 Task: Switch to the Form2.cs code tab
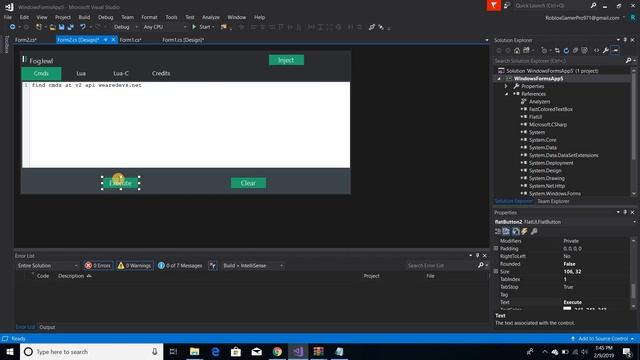(26, 40)
